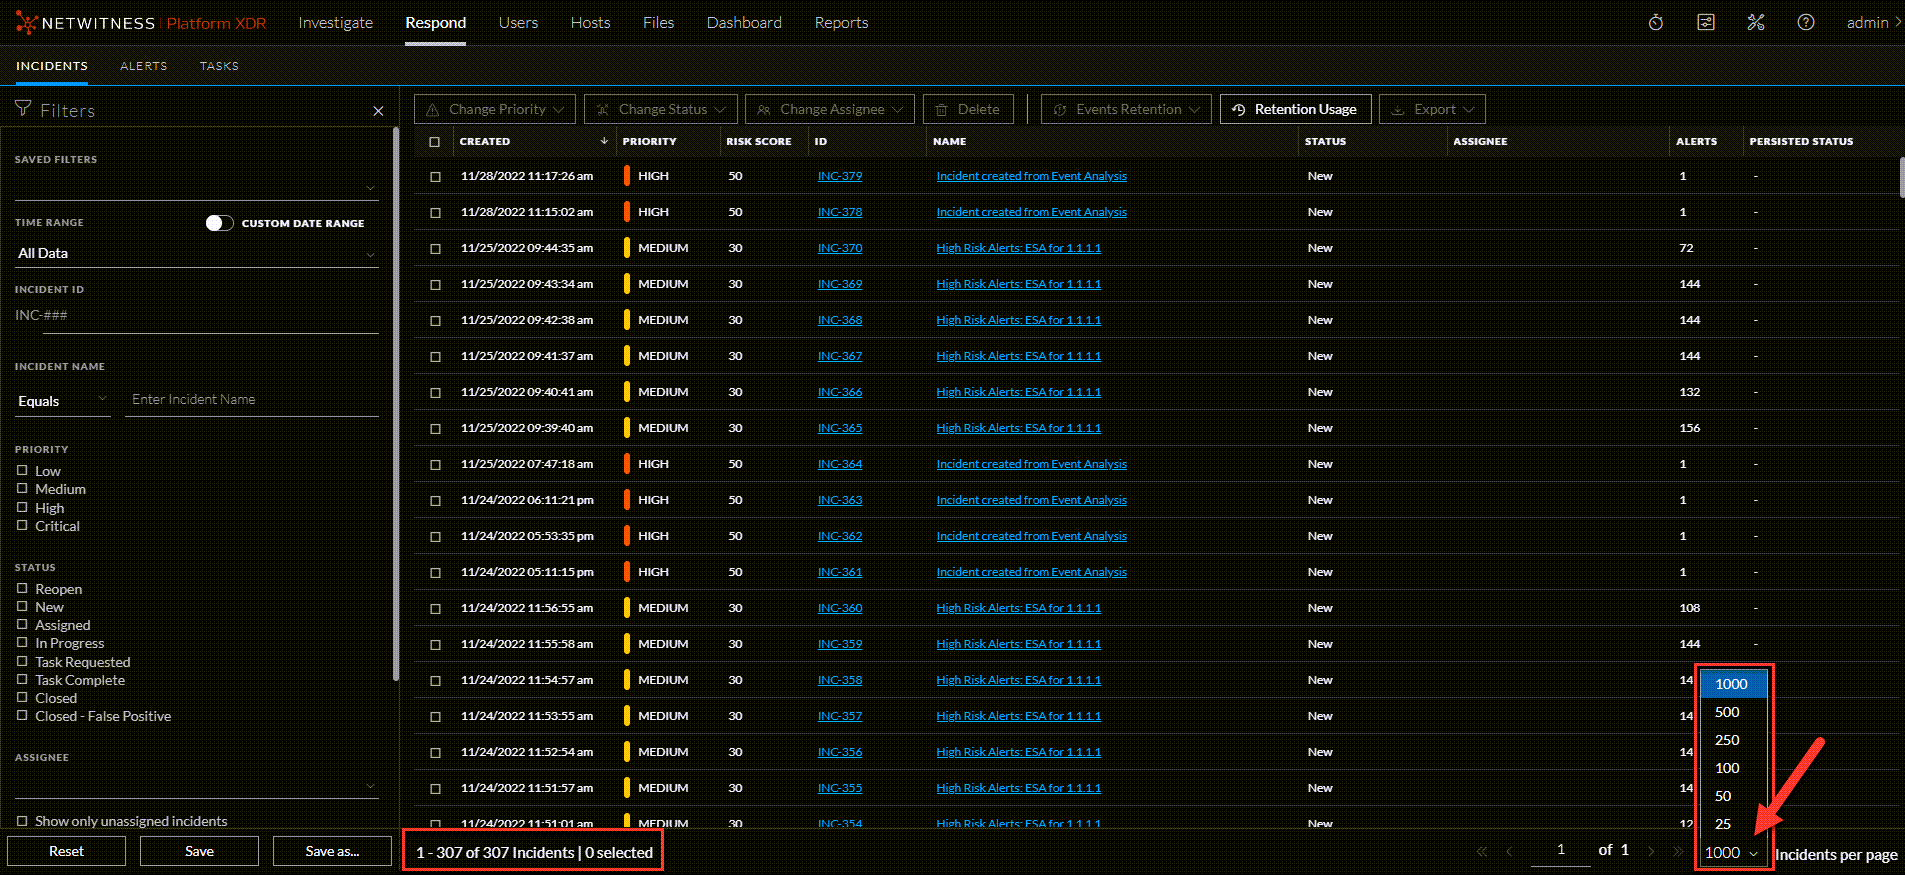Click the stopwatch icon in top bar
Screen dimensions: 1905x875
(1656, 22)
